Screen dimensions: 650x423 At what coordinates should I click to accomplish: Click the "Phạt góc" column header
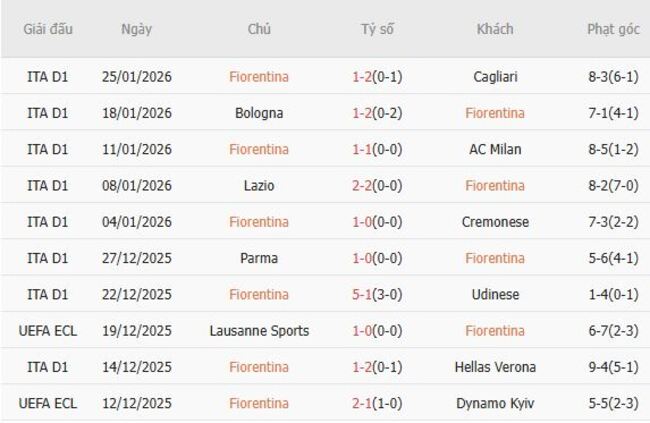click(x=613, y=29)
